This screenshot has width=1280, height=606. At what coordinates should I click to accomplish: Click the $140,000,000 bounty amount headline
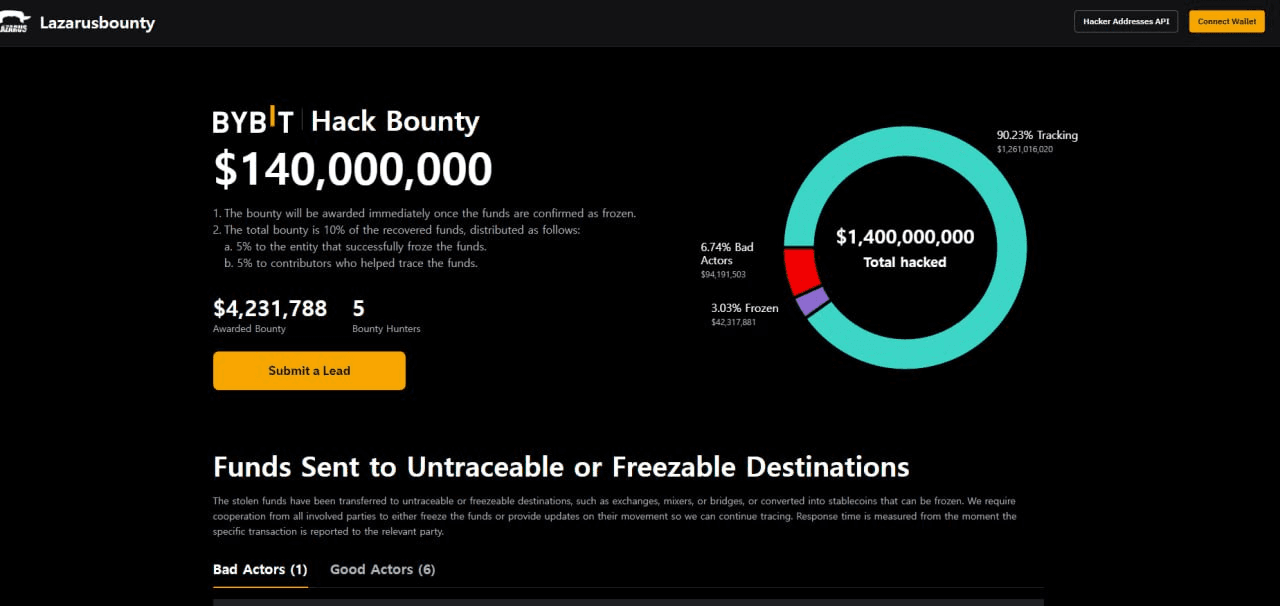point(353,169)
